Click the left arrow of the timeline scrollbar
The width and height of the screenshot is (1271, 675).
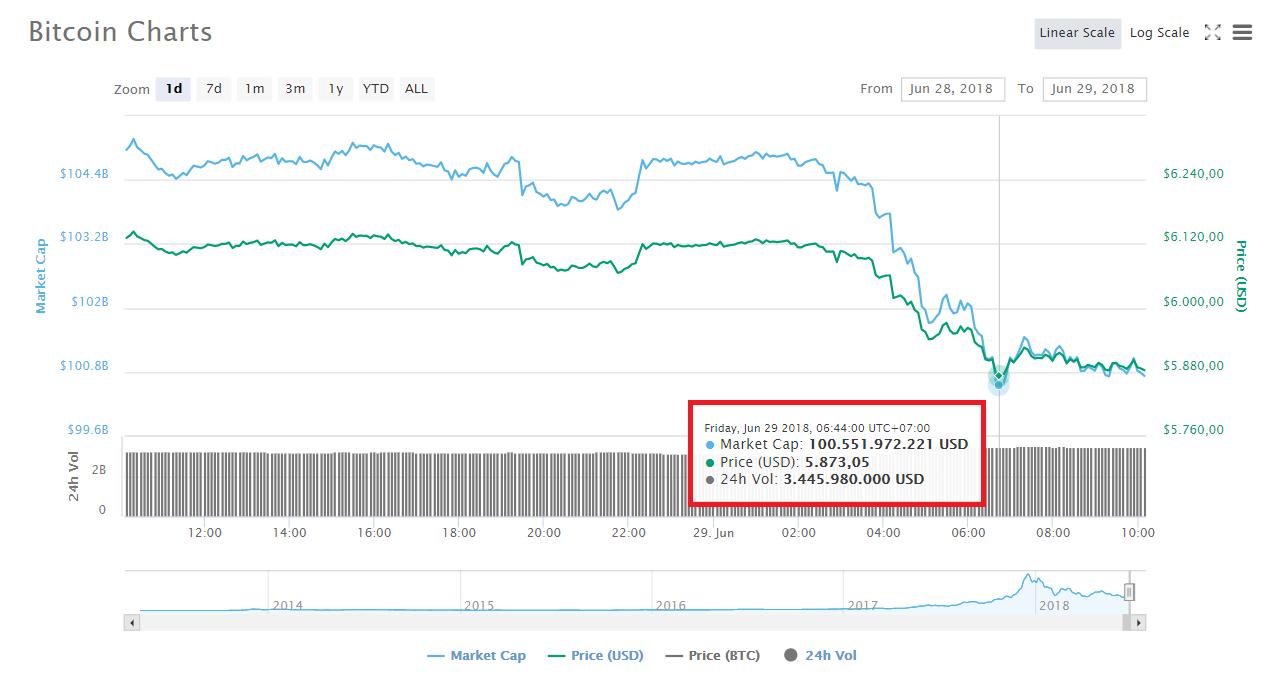(x=131, y=622)
